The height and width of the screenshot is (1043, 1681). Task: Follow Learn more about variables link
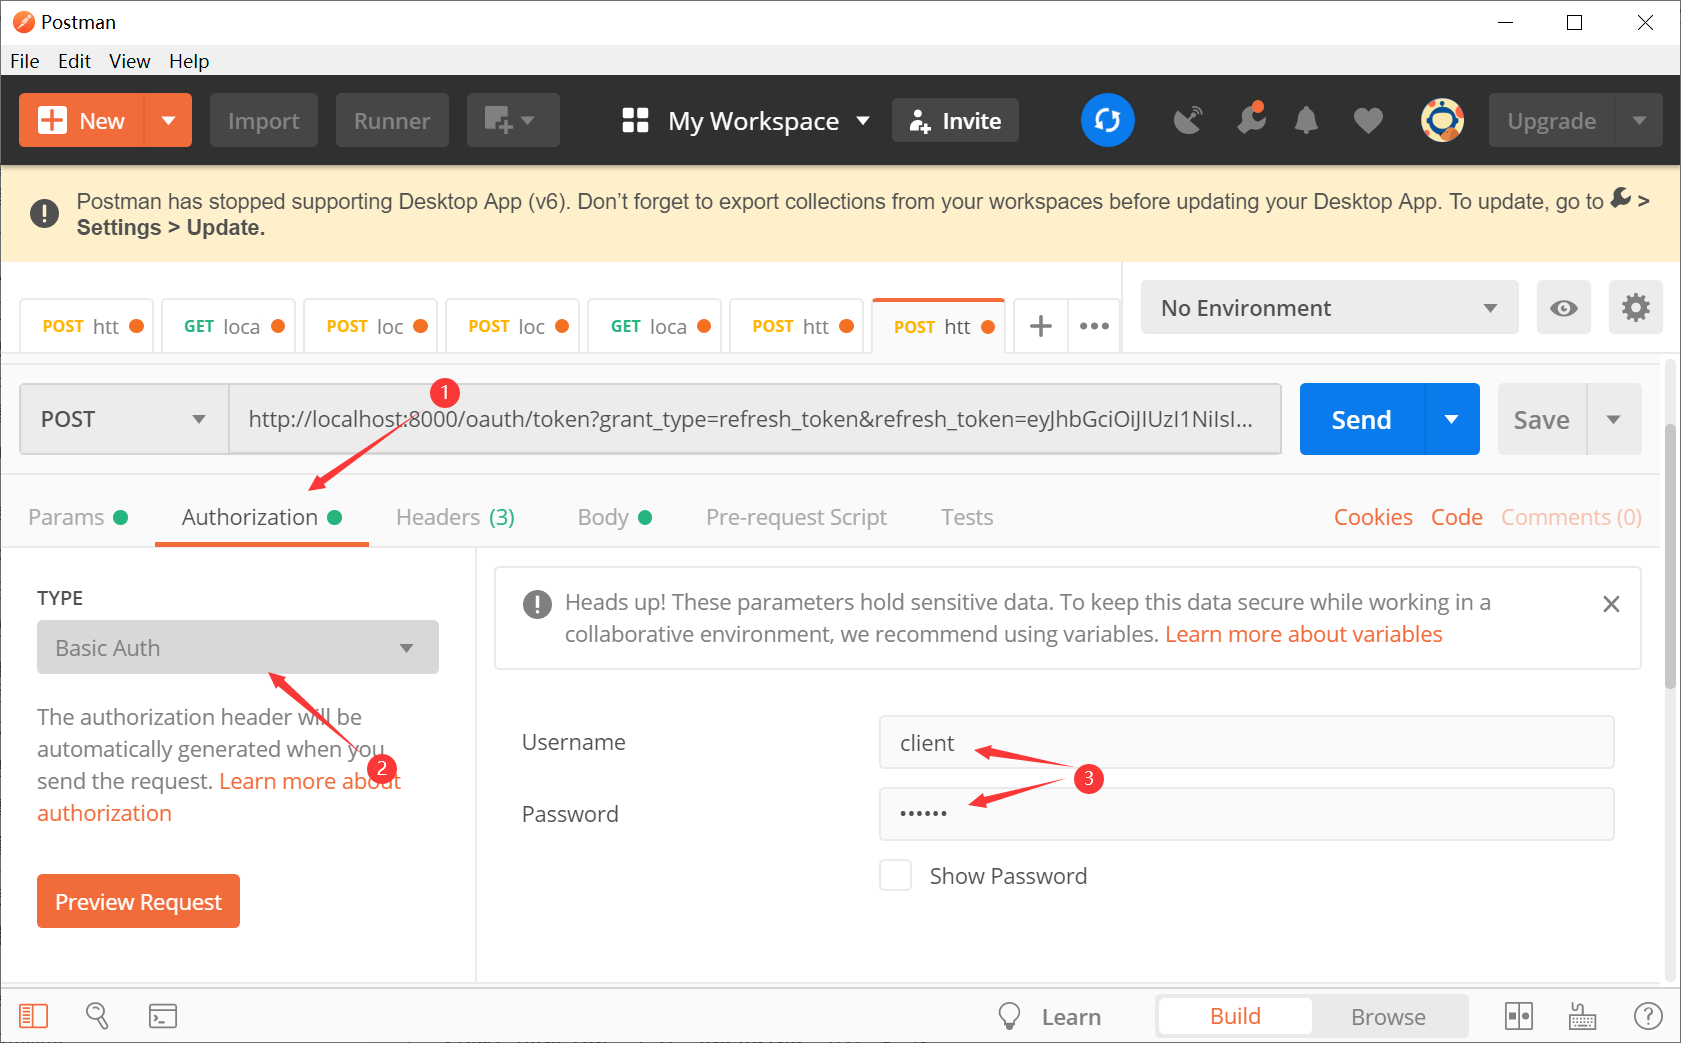coord(1303,634)
